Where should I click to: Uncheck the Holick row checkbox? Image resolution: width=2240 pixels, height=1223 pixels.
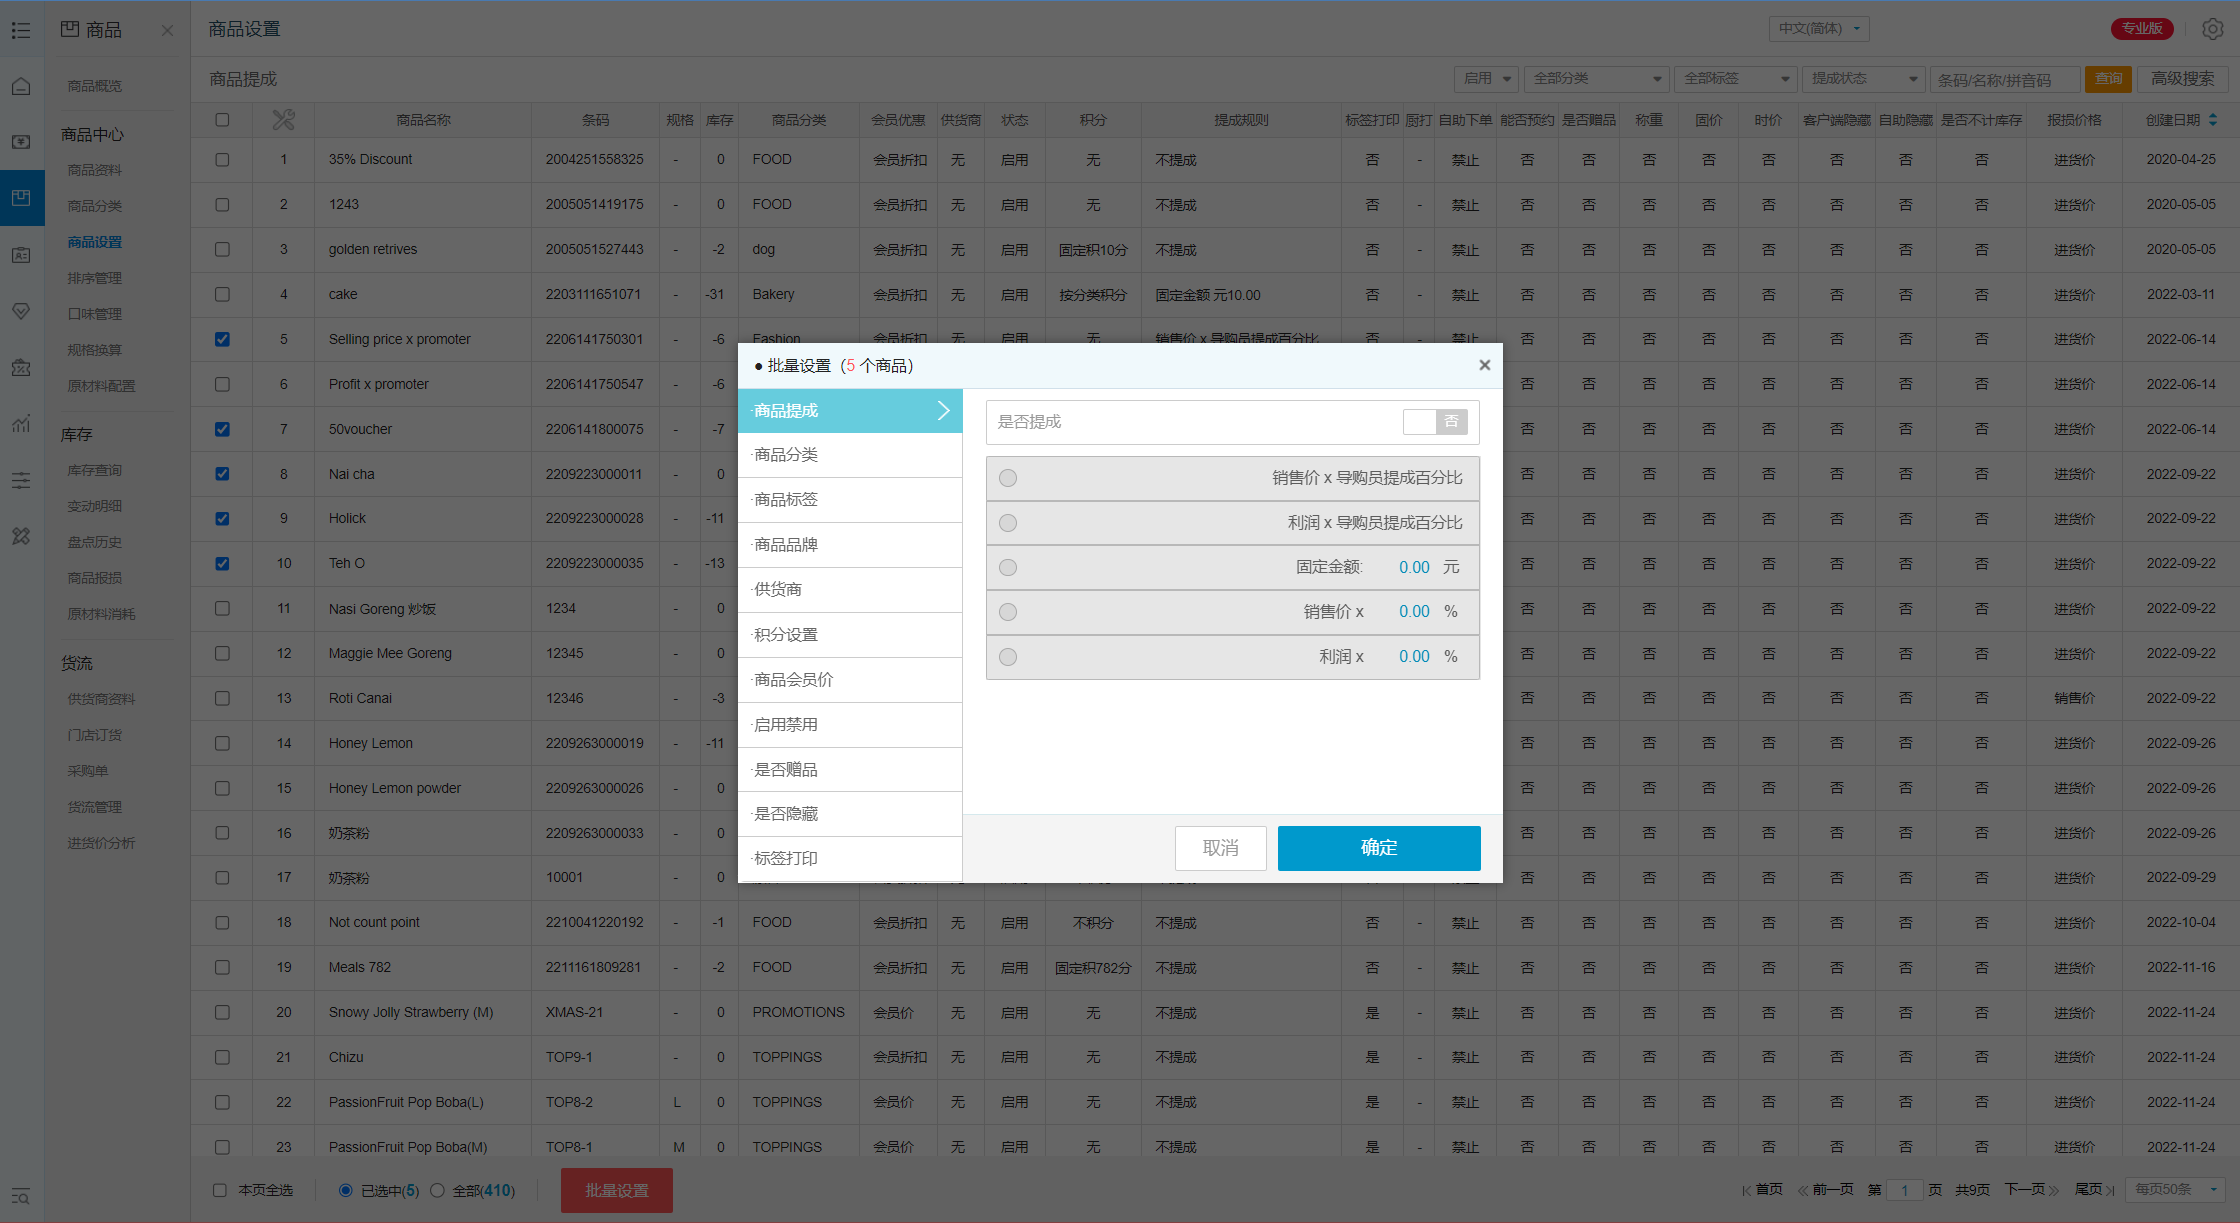pos(222,519)
